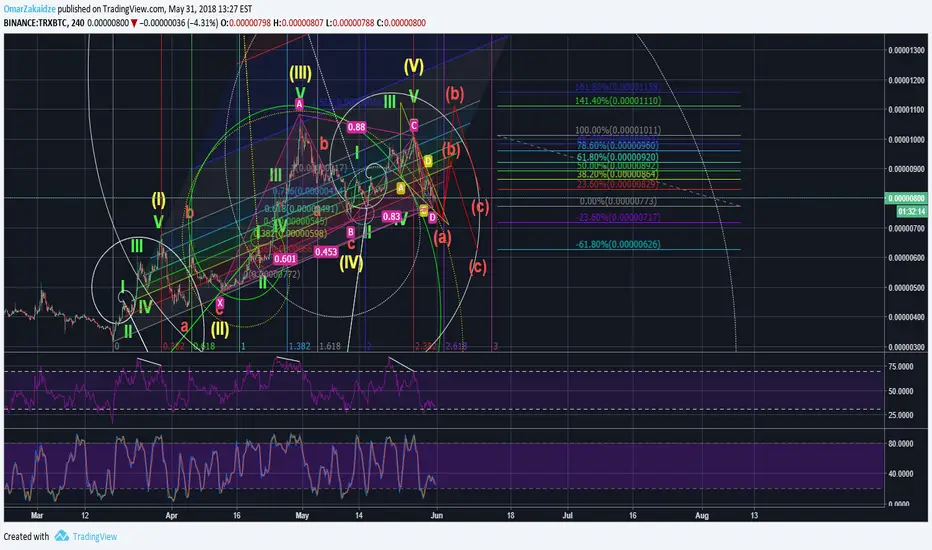Select the 61.80%(0.00000920) Fibonacci level label
932x550 pixels.
pos(618,158)
